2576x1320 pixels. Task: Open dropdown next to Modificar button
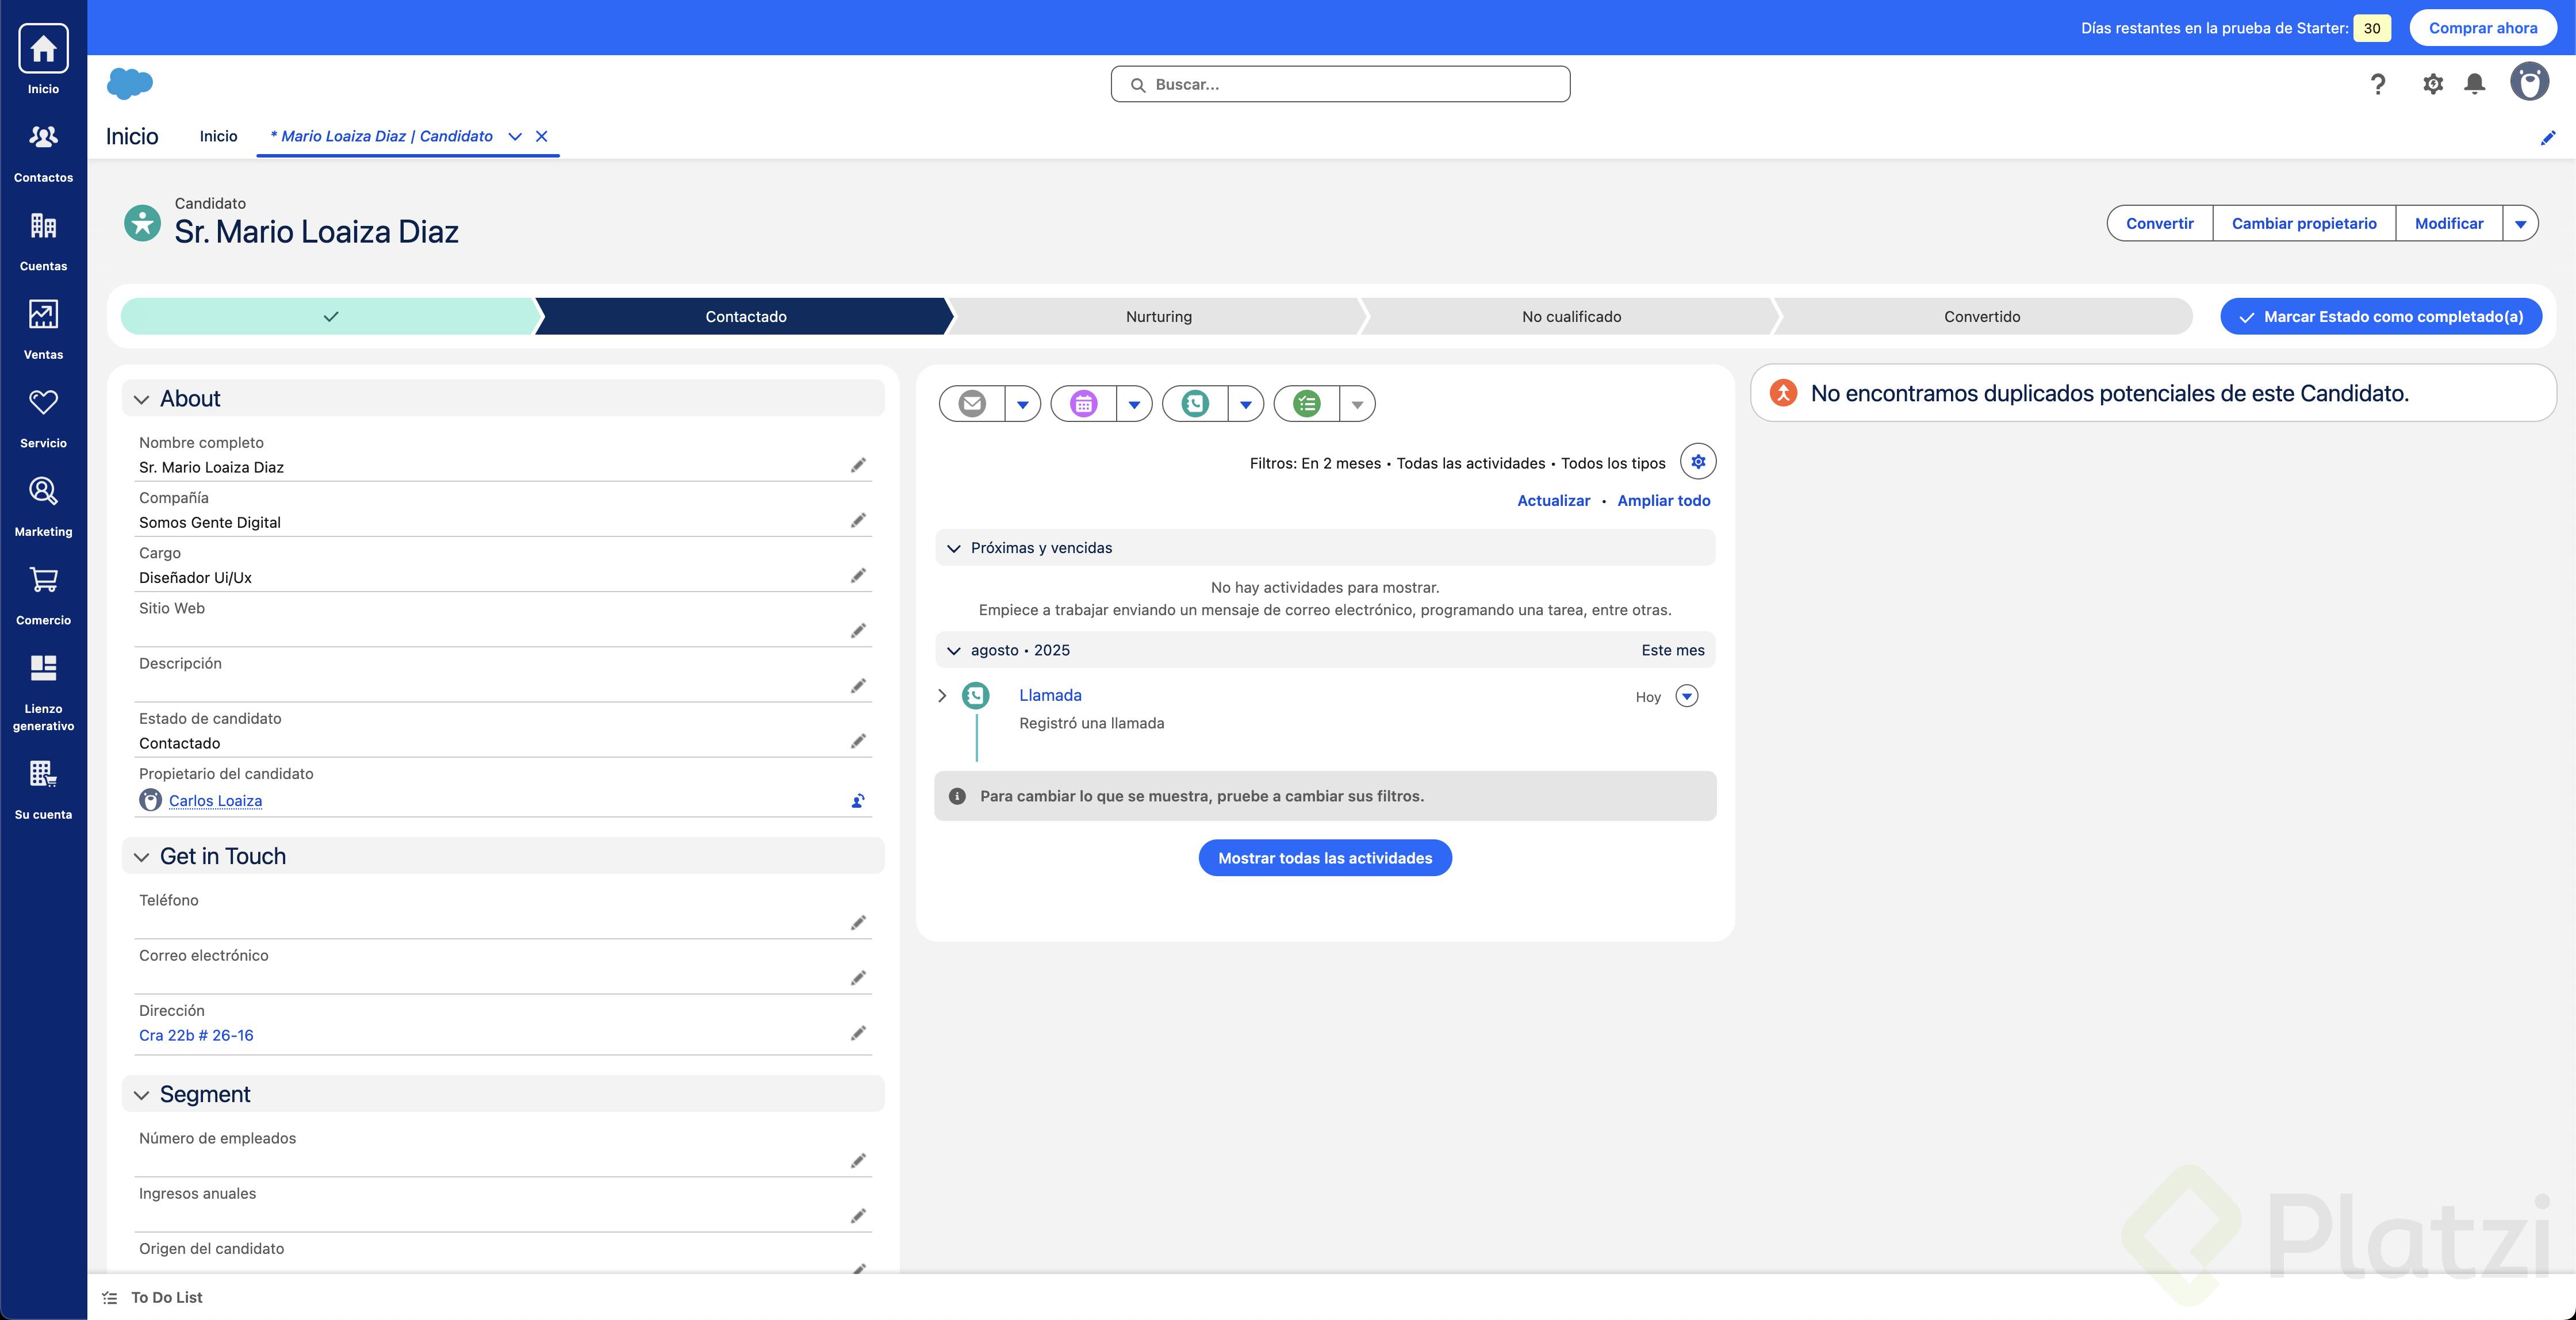pyautogui.click(x=2520, y=224)
